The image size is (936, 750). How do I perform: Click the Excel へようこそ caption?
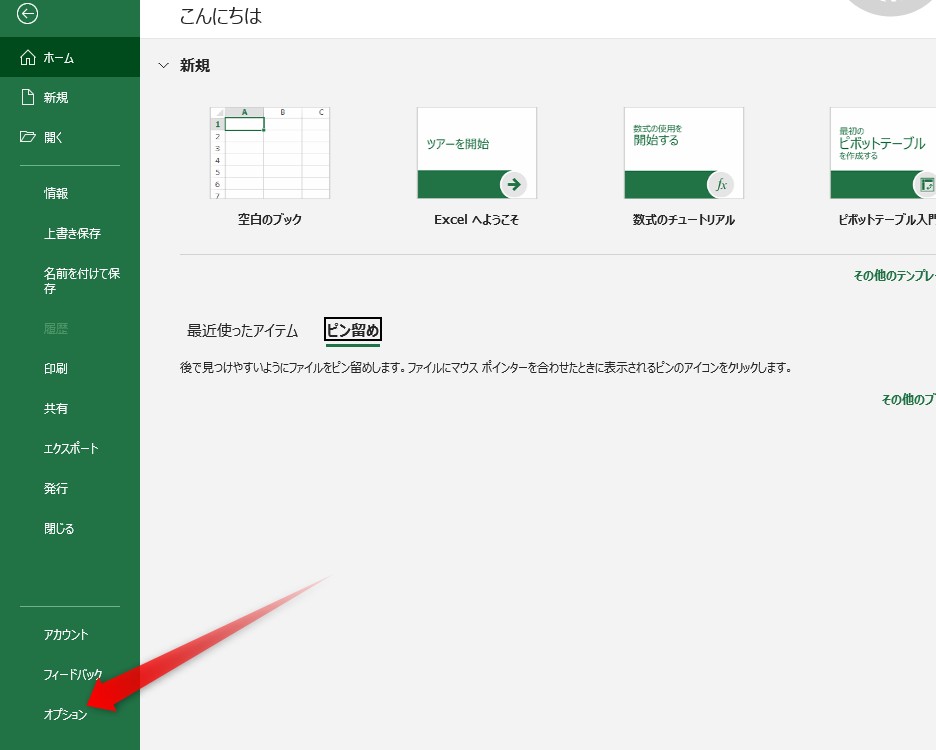(x=476, y=219)
